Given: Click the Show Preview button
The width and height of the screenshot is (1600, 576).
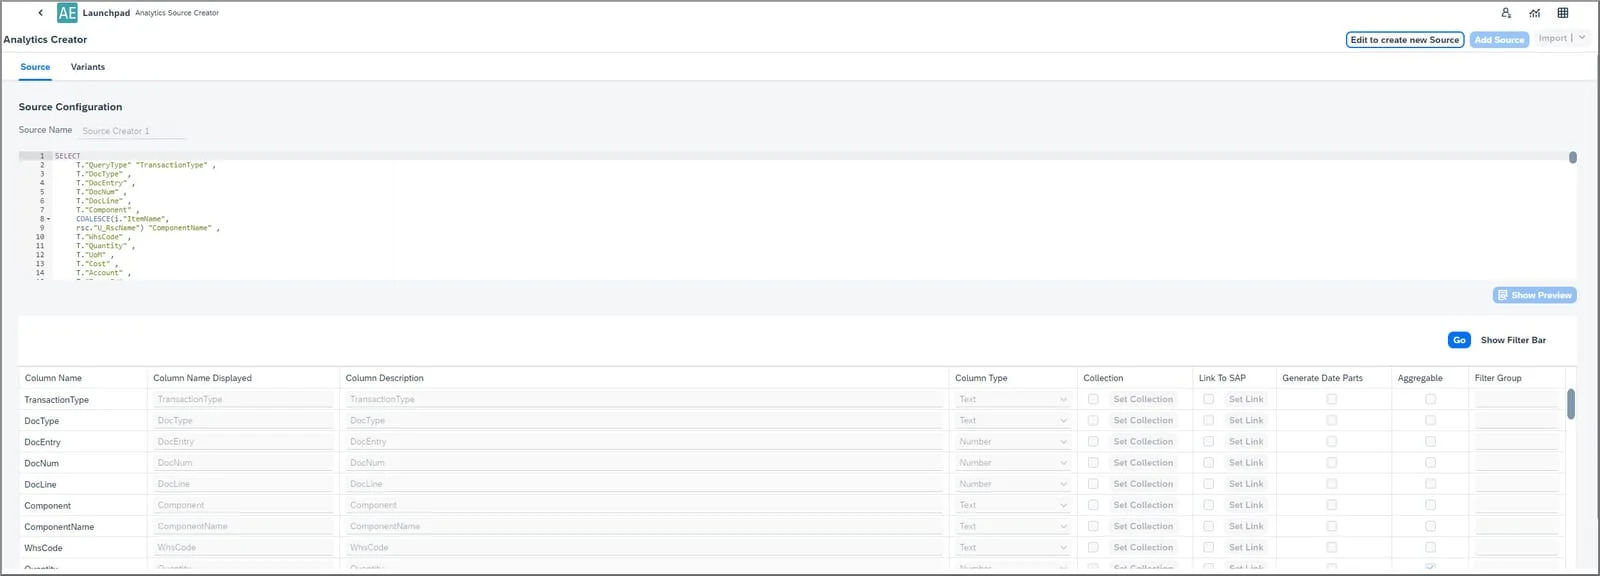Looking at the screenshot, I should (x=1534, y=295).
